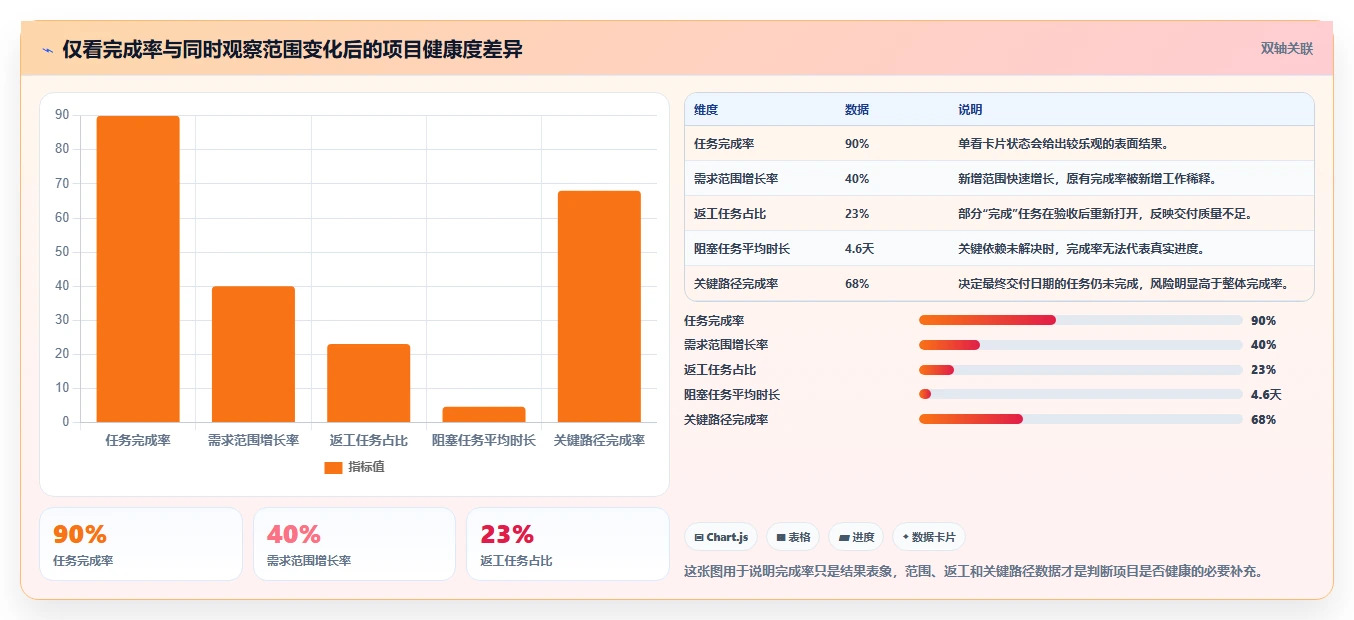Click the Chart.js tag chip

click(x=721, y=537)
